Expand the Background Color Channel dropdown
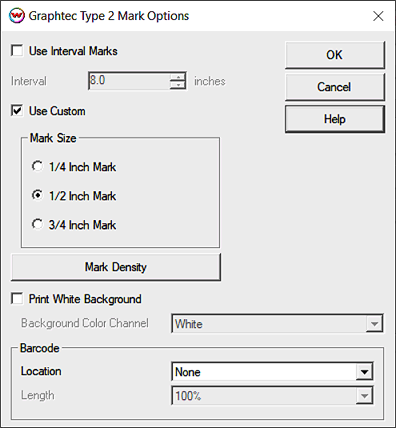Viewport: 396px width, 428px height. tap(277, 323)
